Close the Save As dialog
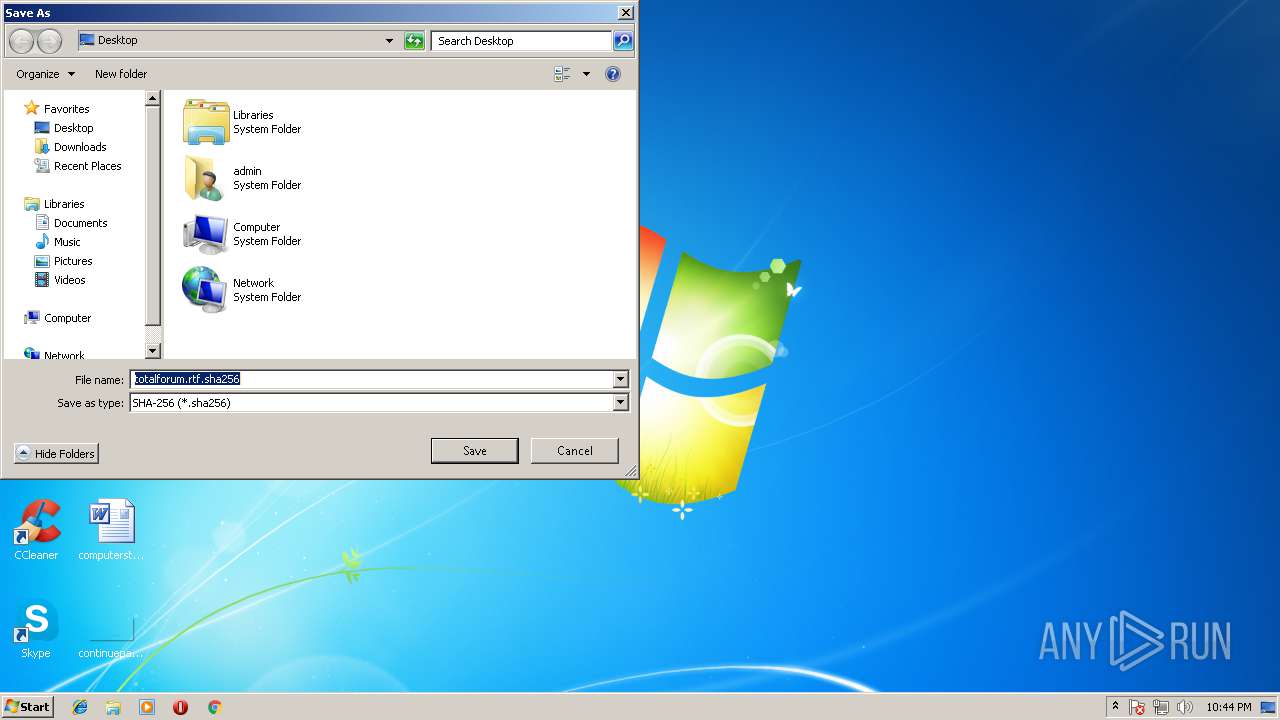 click(625, 12)
